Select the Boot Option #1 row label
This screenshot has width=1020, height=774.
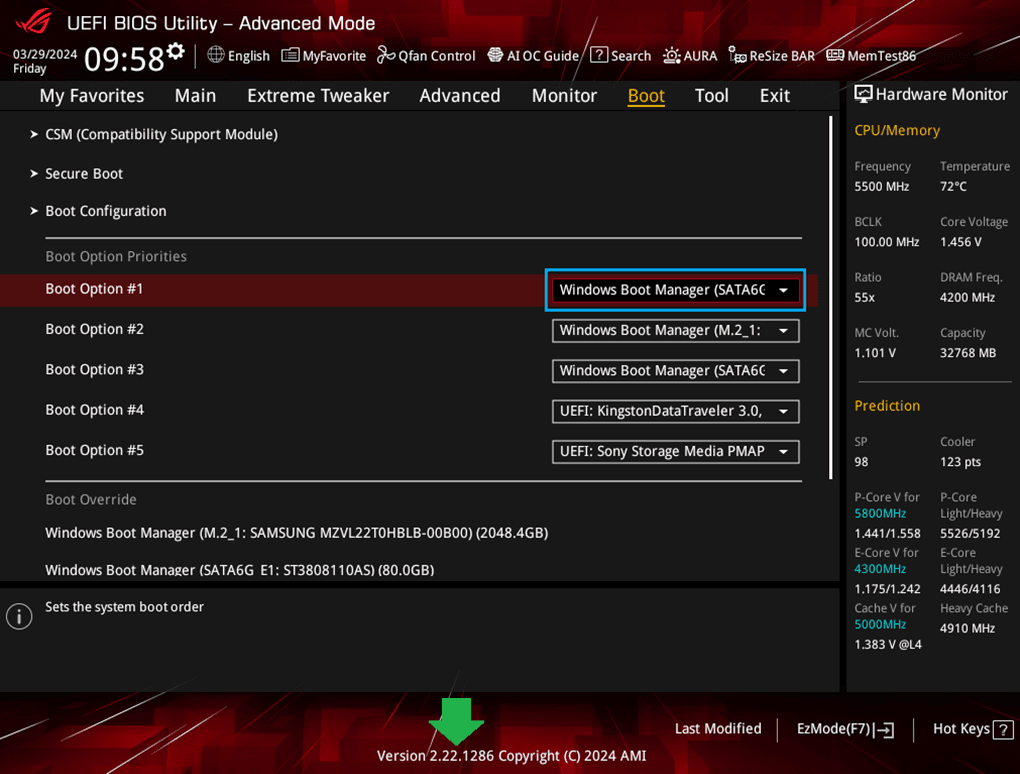[x=94, y=289]
